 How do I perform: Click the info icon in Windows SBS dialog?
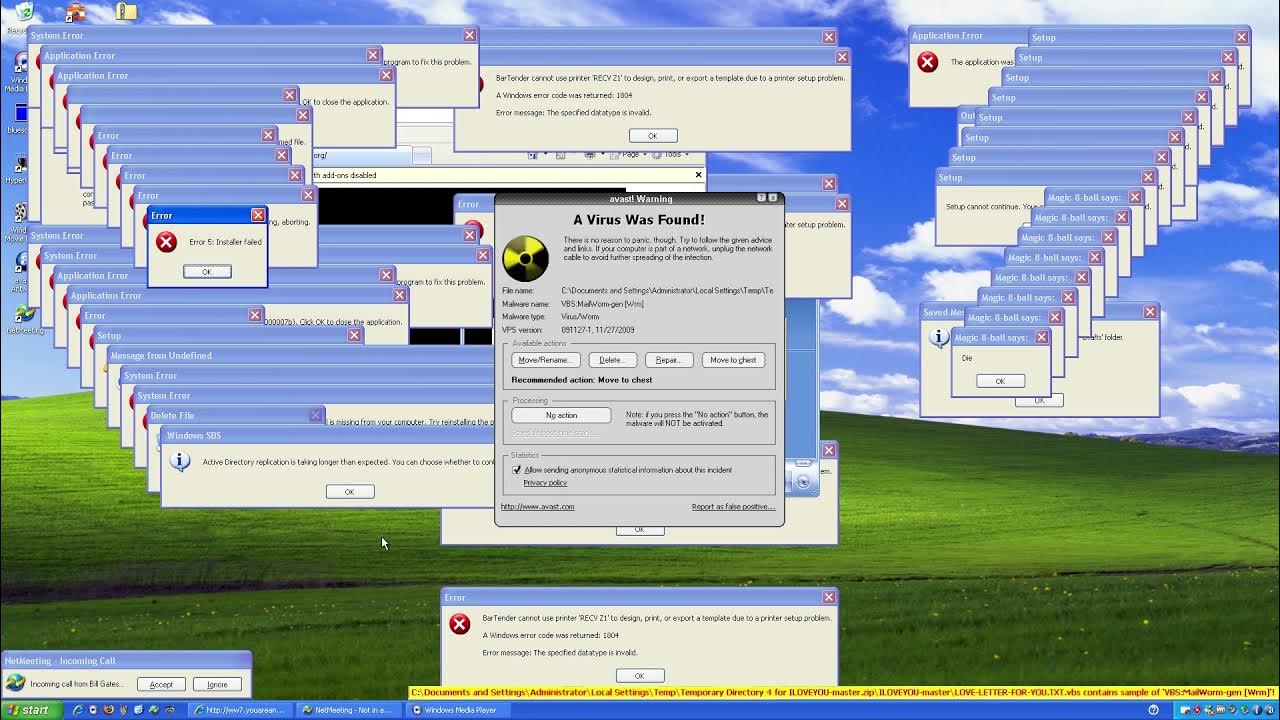180,461
